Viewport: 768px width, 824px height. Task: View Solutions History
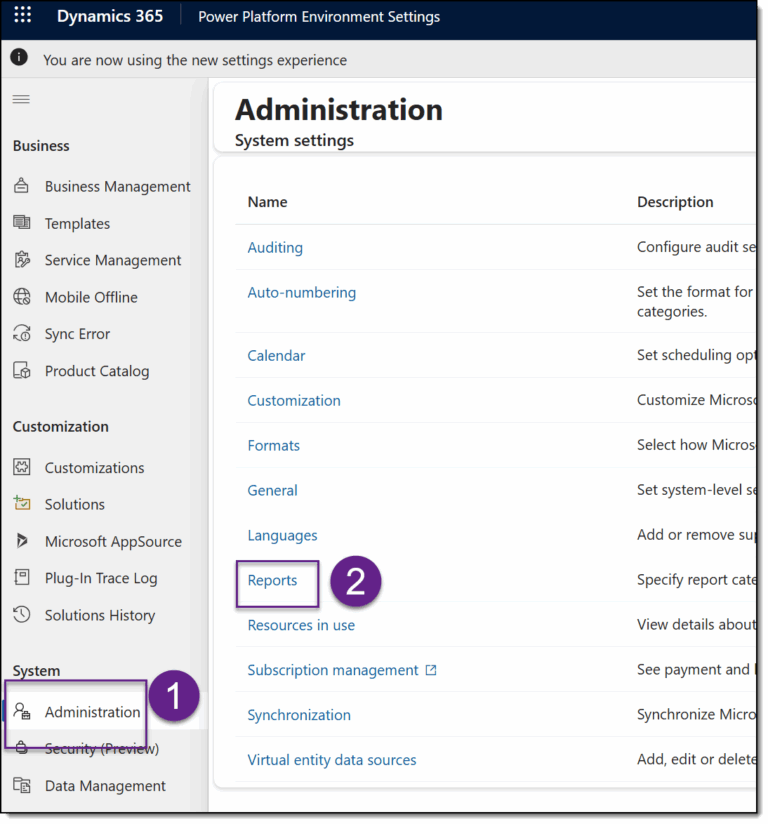(99, 615)
